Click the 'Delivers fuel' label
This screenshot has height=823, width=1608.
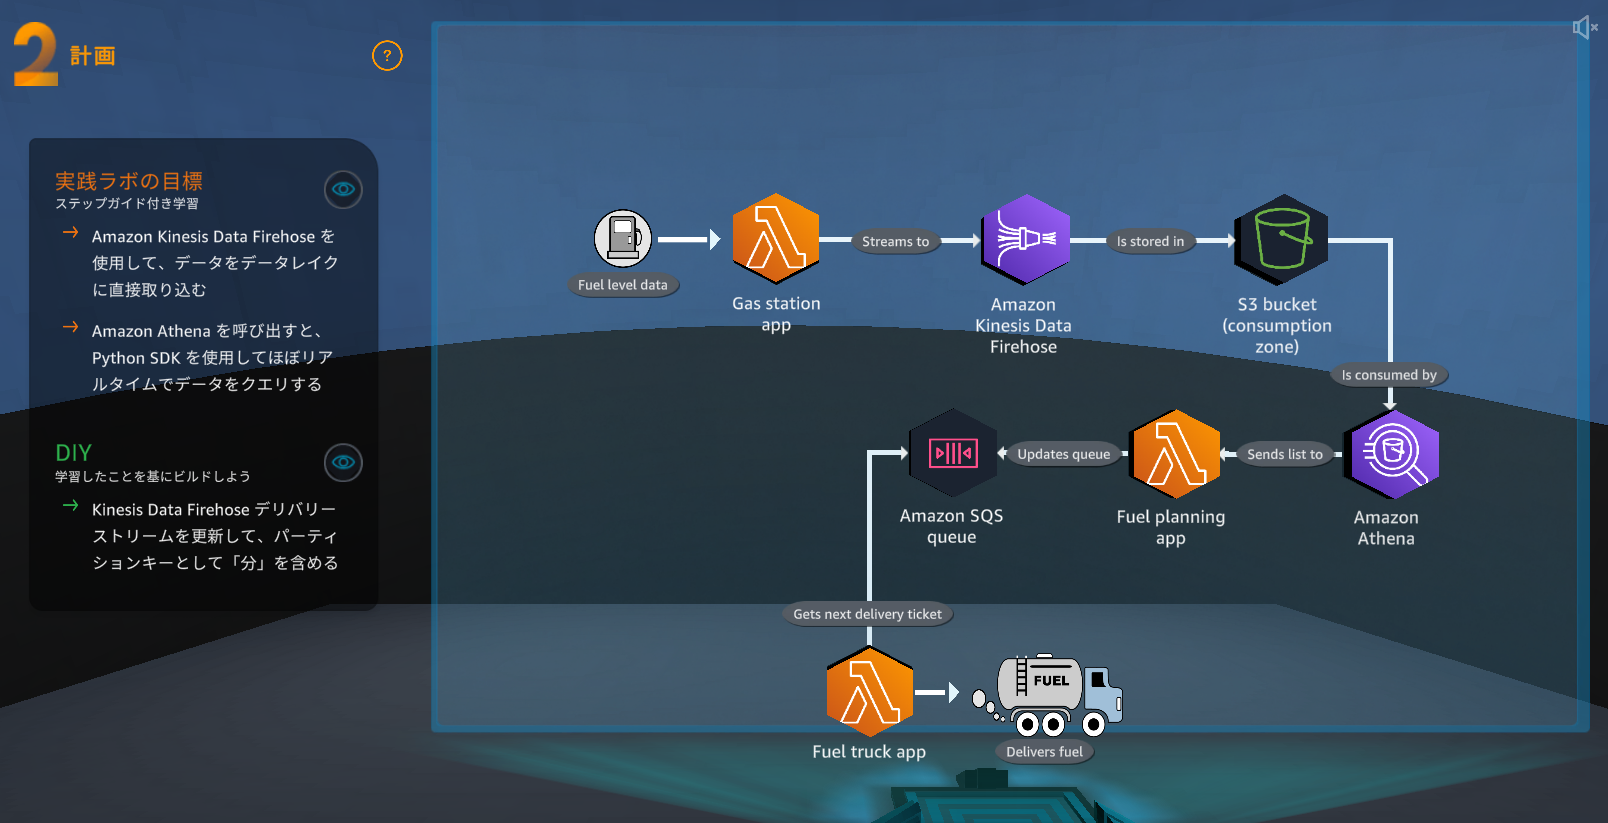(1044, 752)
